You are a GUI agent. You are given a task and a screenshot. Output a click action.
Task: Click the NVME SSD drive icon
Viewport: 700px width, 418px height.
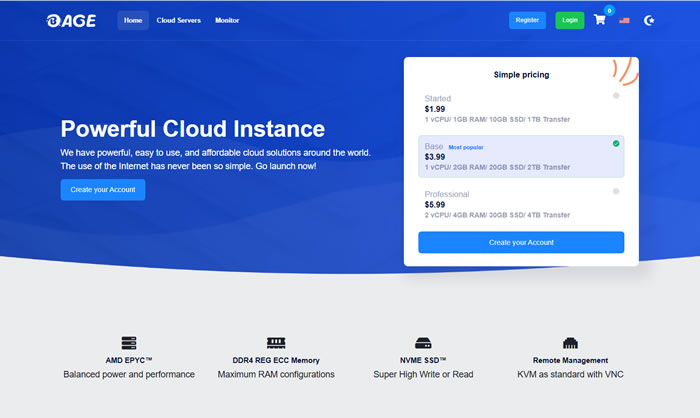423,343
